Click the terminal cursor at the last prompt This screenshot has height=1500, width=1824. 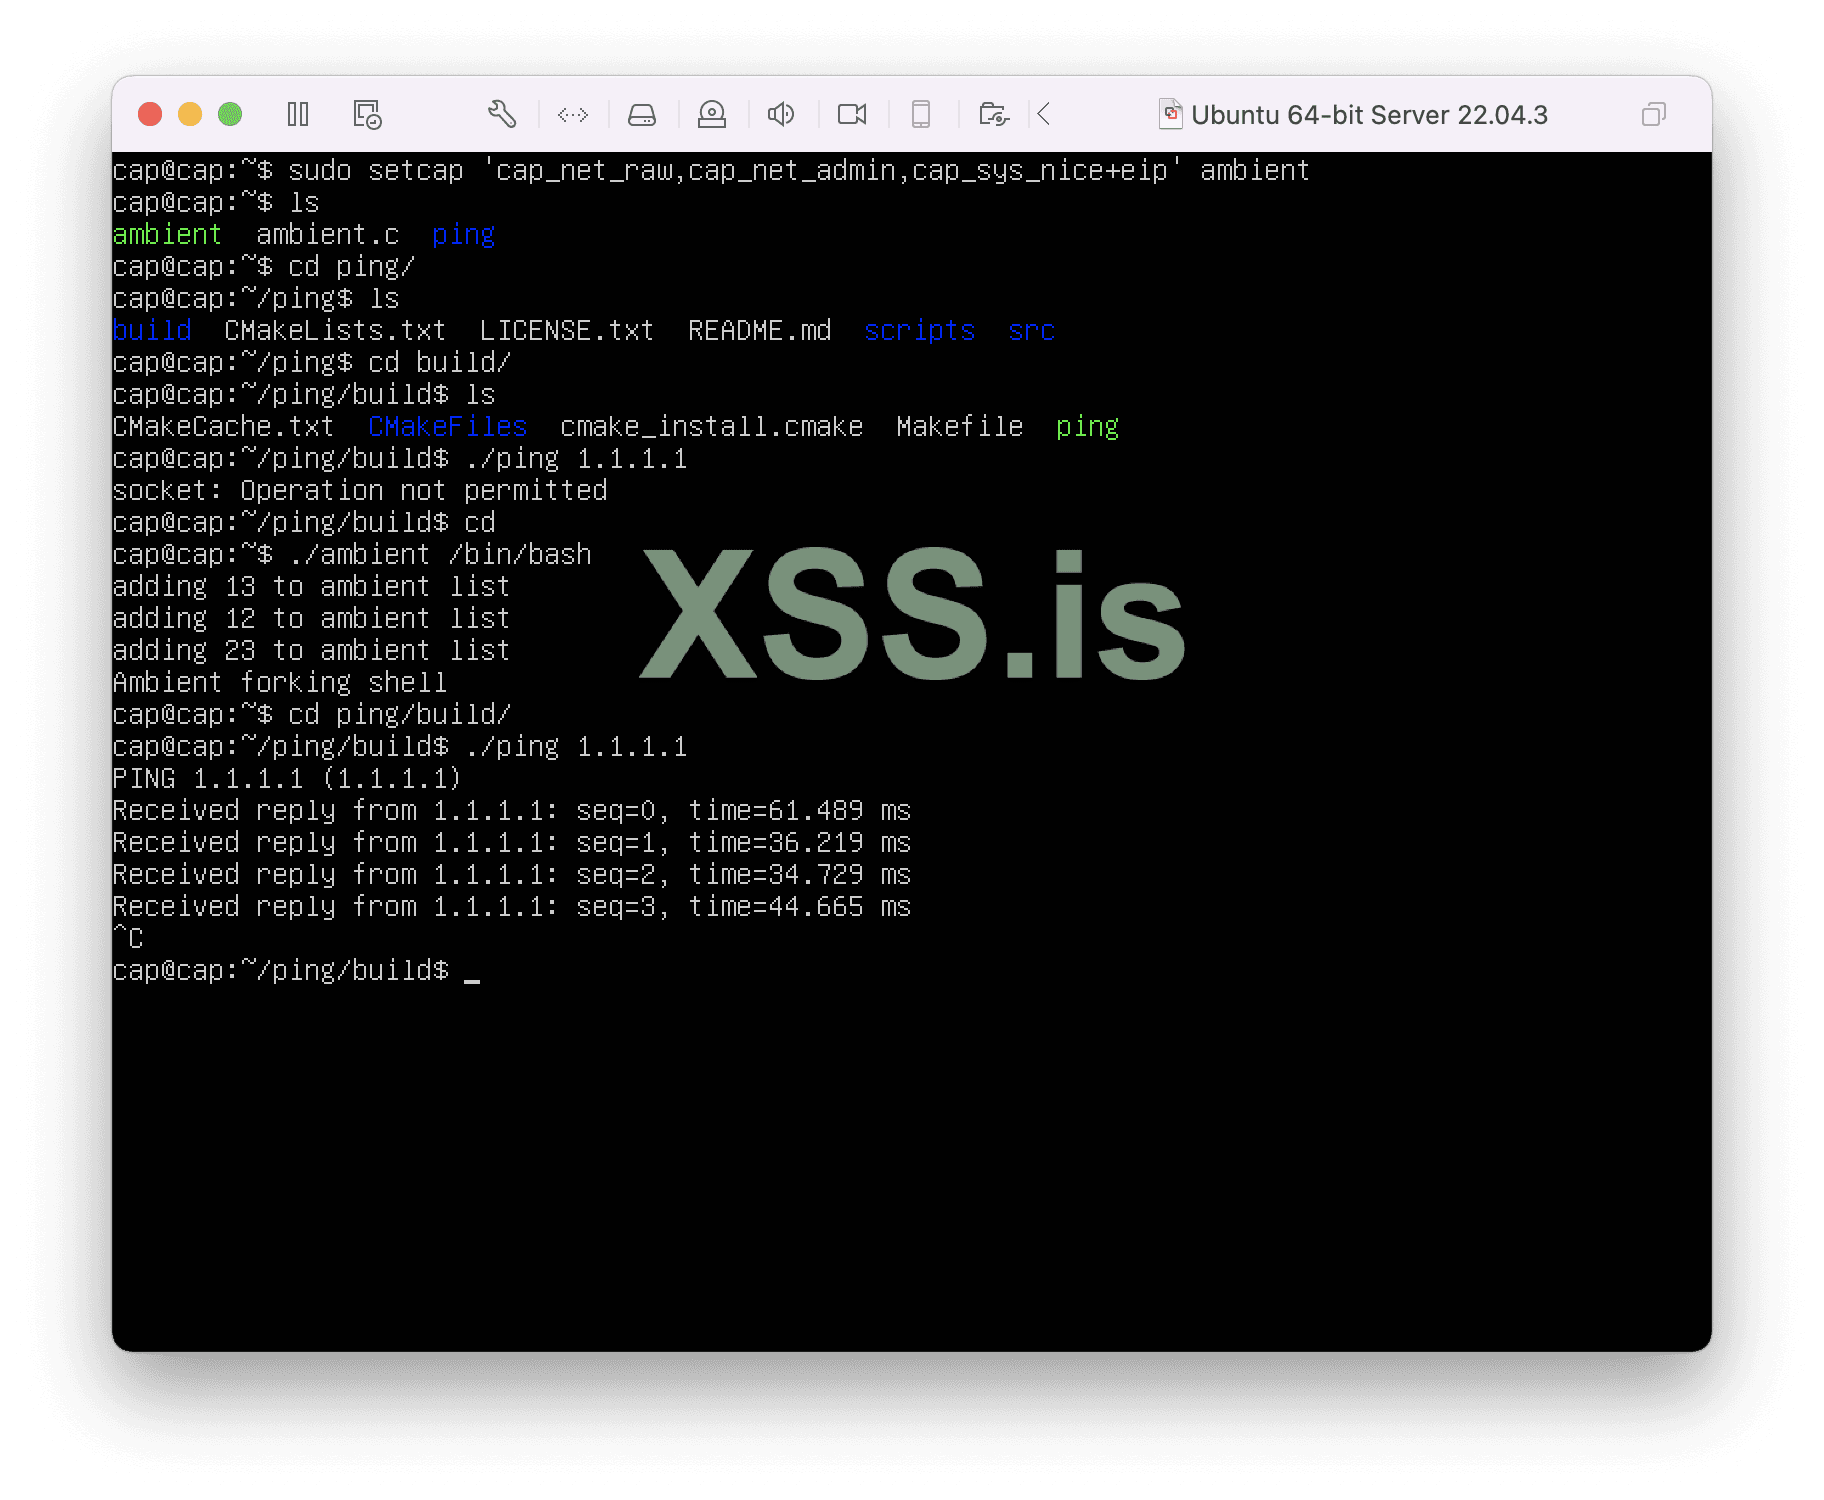[472, 981]
